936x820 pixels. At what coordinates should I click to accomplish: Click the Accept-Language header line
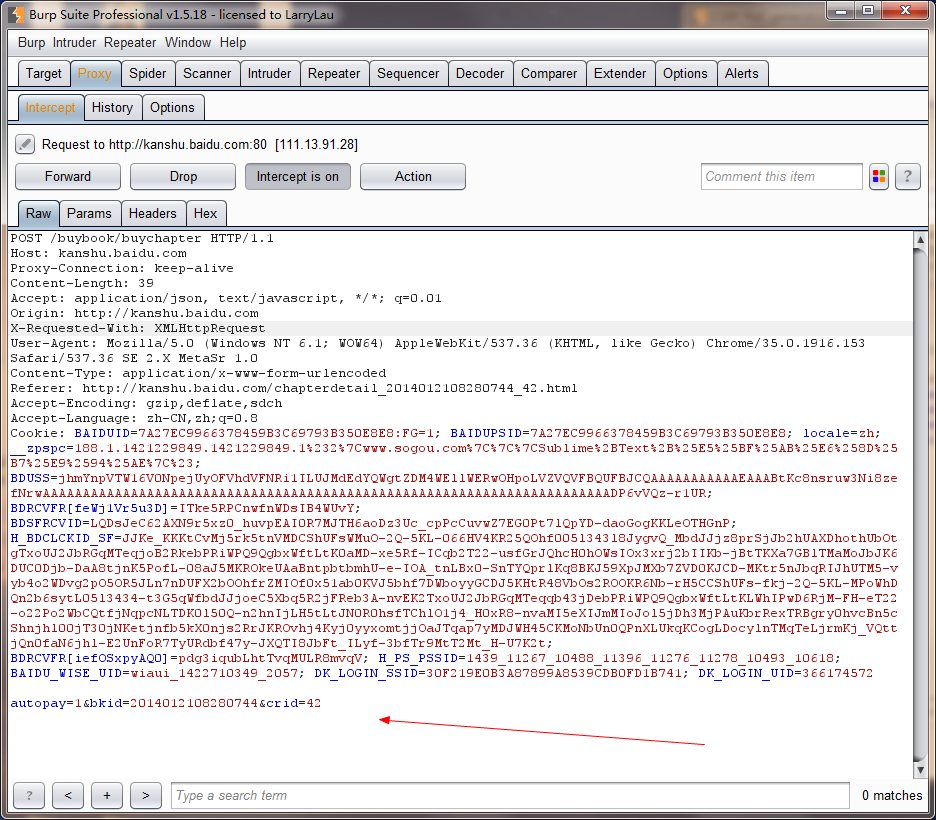134,418
